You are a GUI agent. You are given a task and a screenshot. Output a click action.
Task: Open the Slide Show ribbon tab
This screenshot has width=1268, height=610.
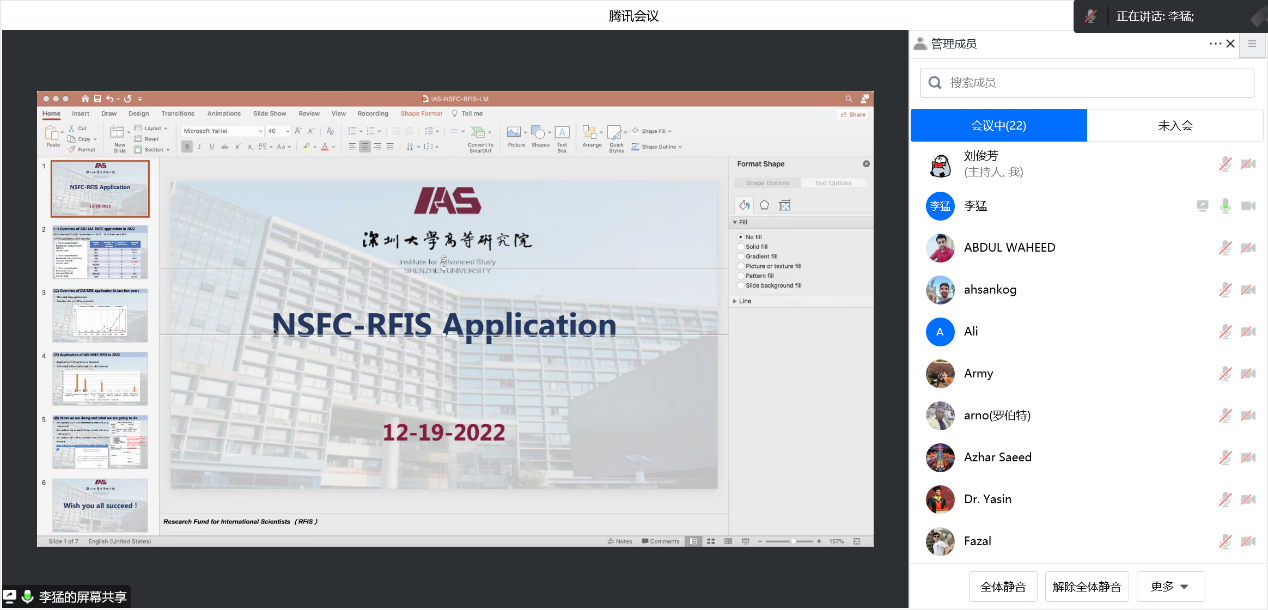click(269, 114)
